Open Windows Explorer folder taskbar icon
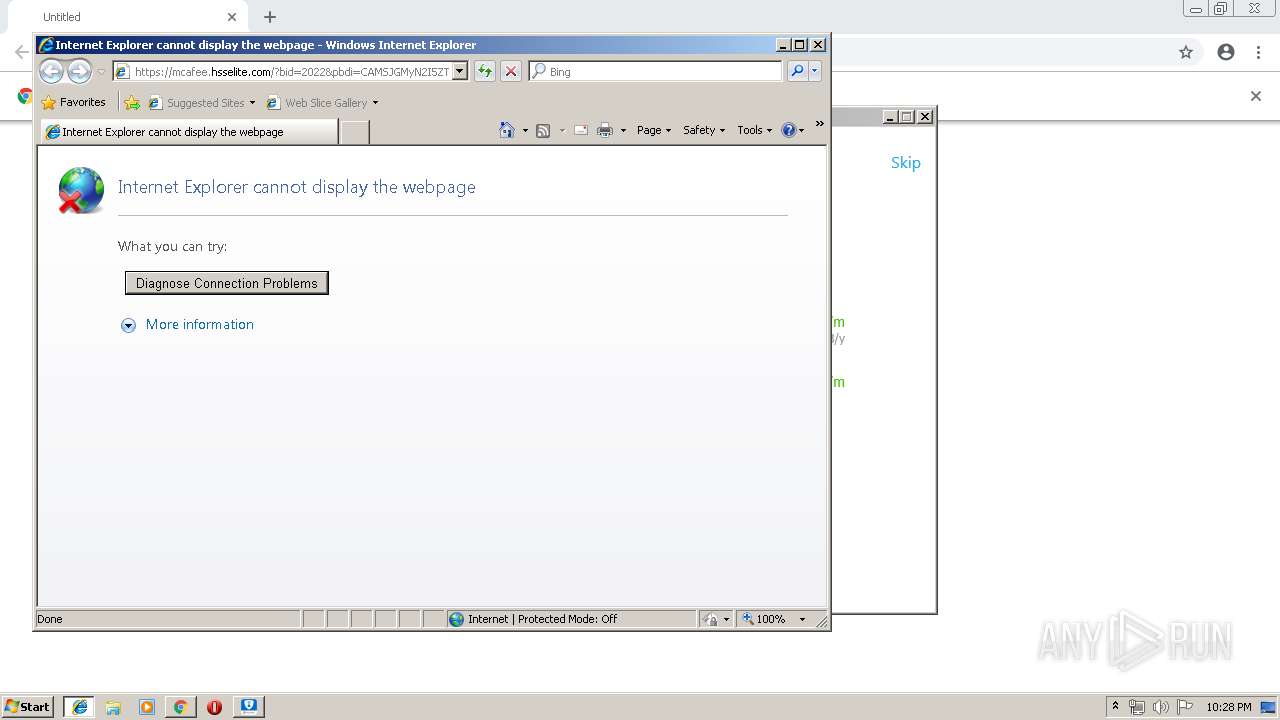The height and width of the screenshot is (720, 1280). click(x=113, y=707)
